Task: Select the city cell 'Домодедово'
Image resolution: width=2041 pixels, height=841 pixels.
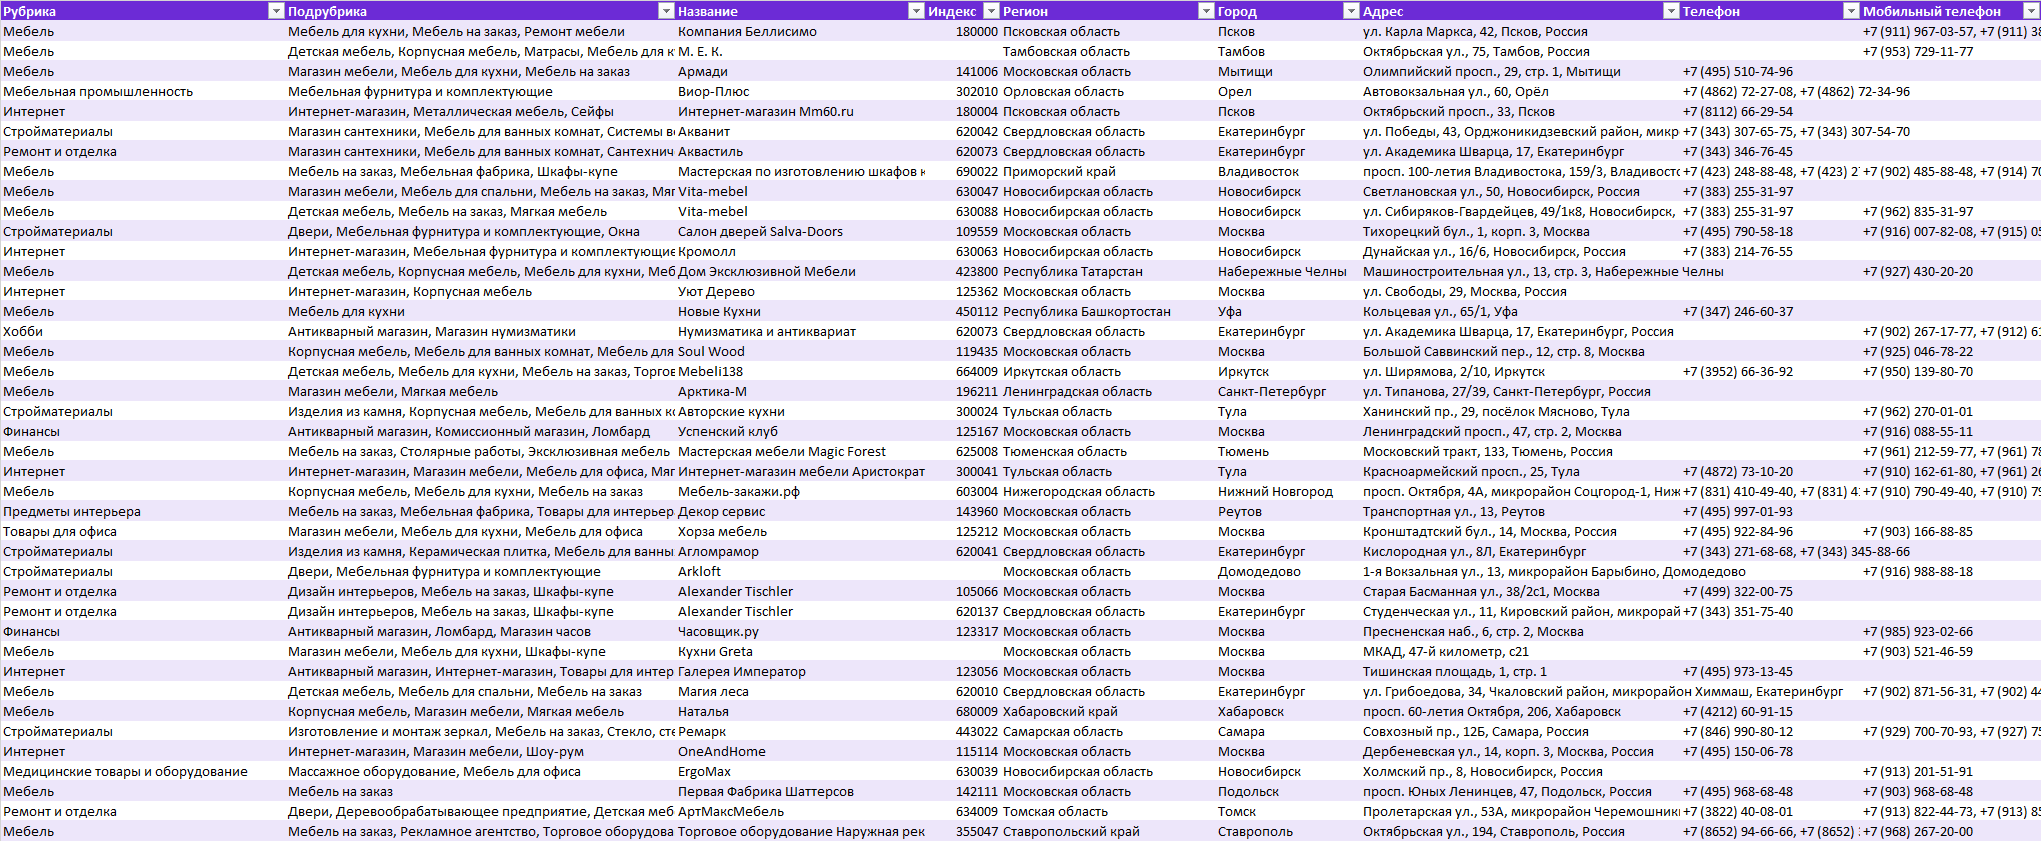Action: (1288, 571)
